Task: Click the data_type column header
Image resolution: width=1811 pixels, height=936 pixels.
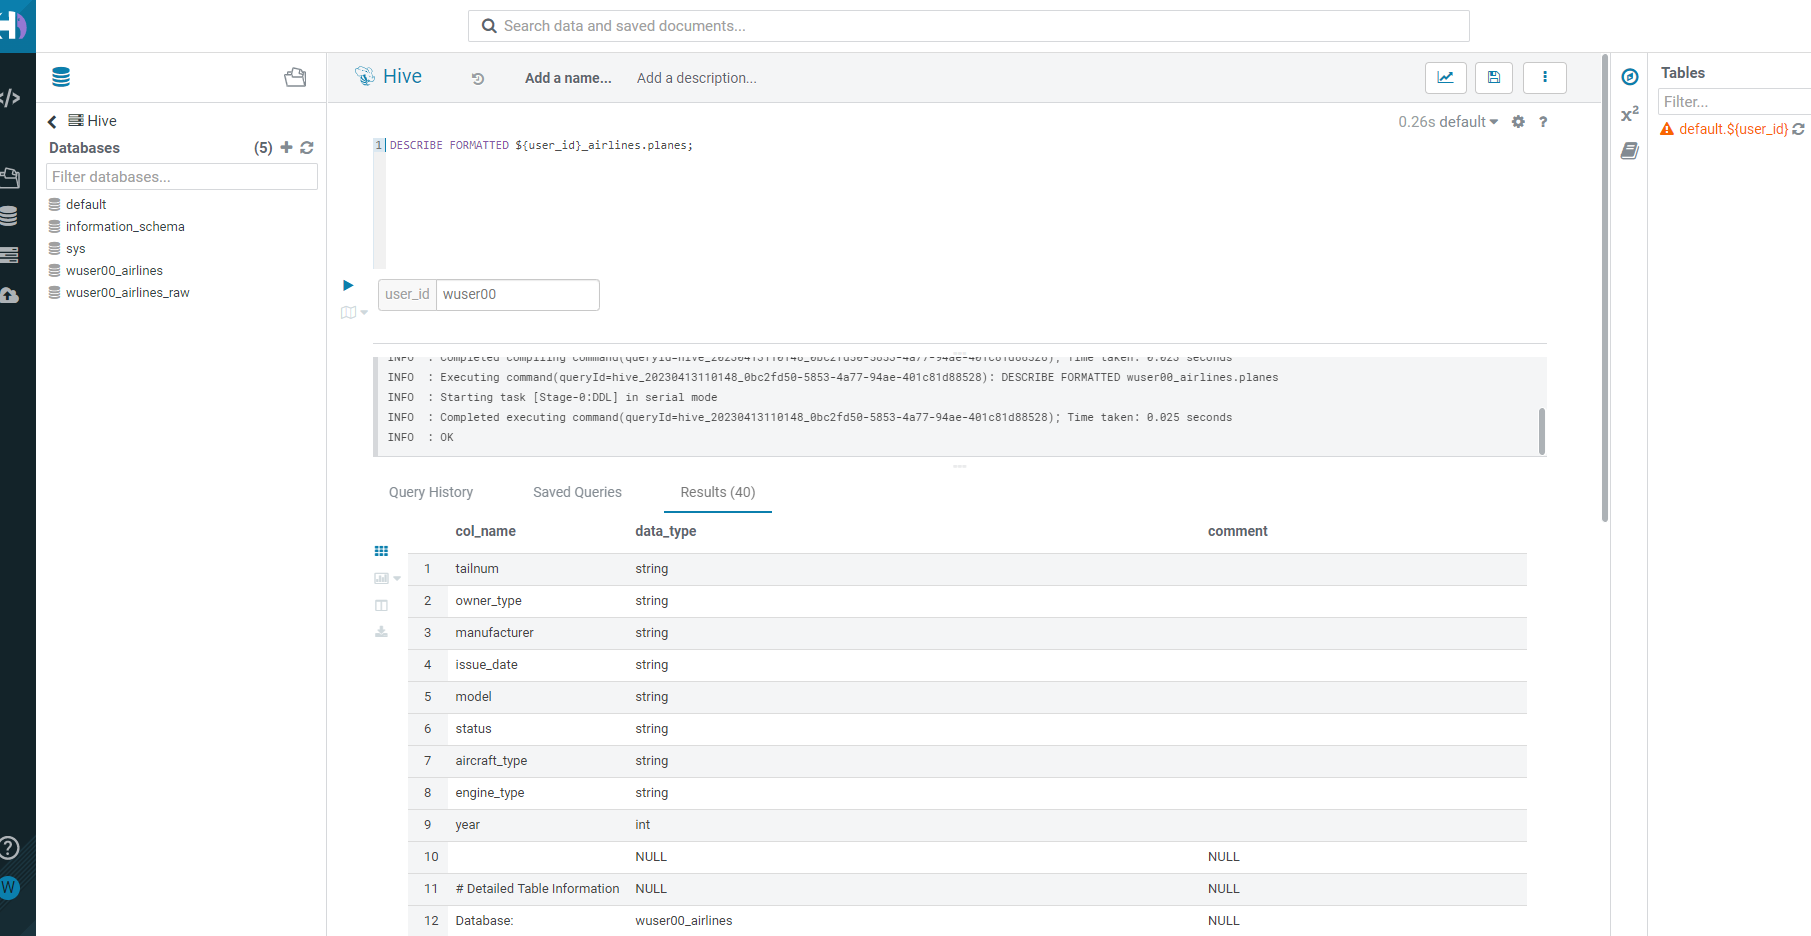Action: (666, 531)
